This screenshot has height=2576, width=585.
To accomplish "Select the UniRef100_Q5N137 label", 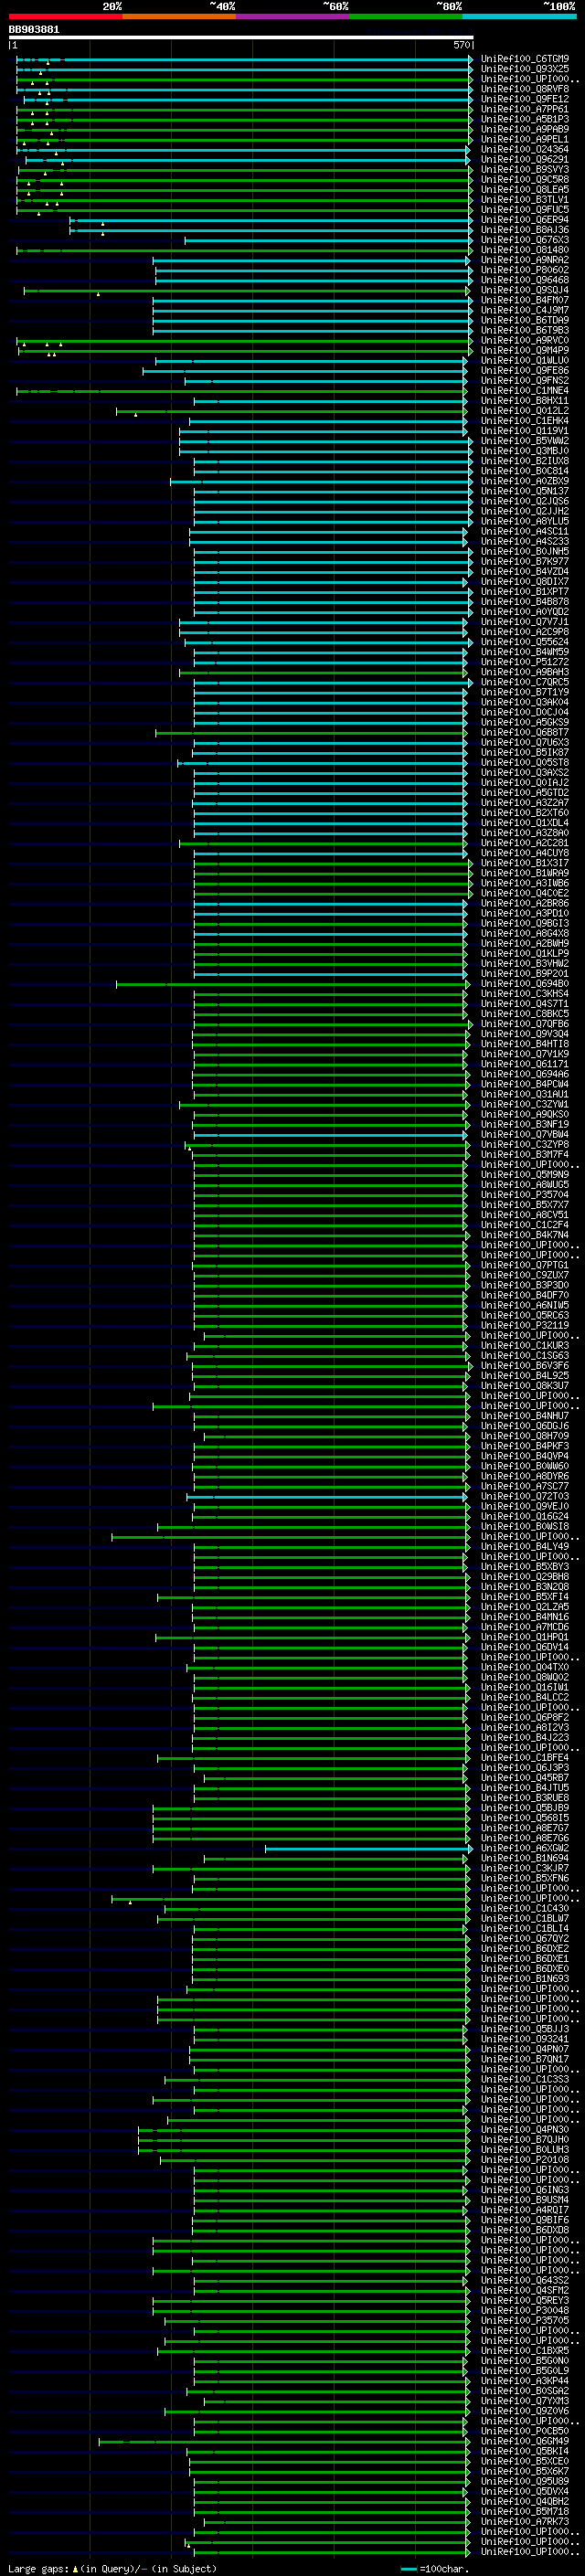I will (x=525, y=491).
